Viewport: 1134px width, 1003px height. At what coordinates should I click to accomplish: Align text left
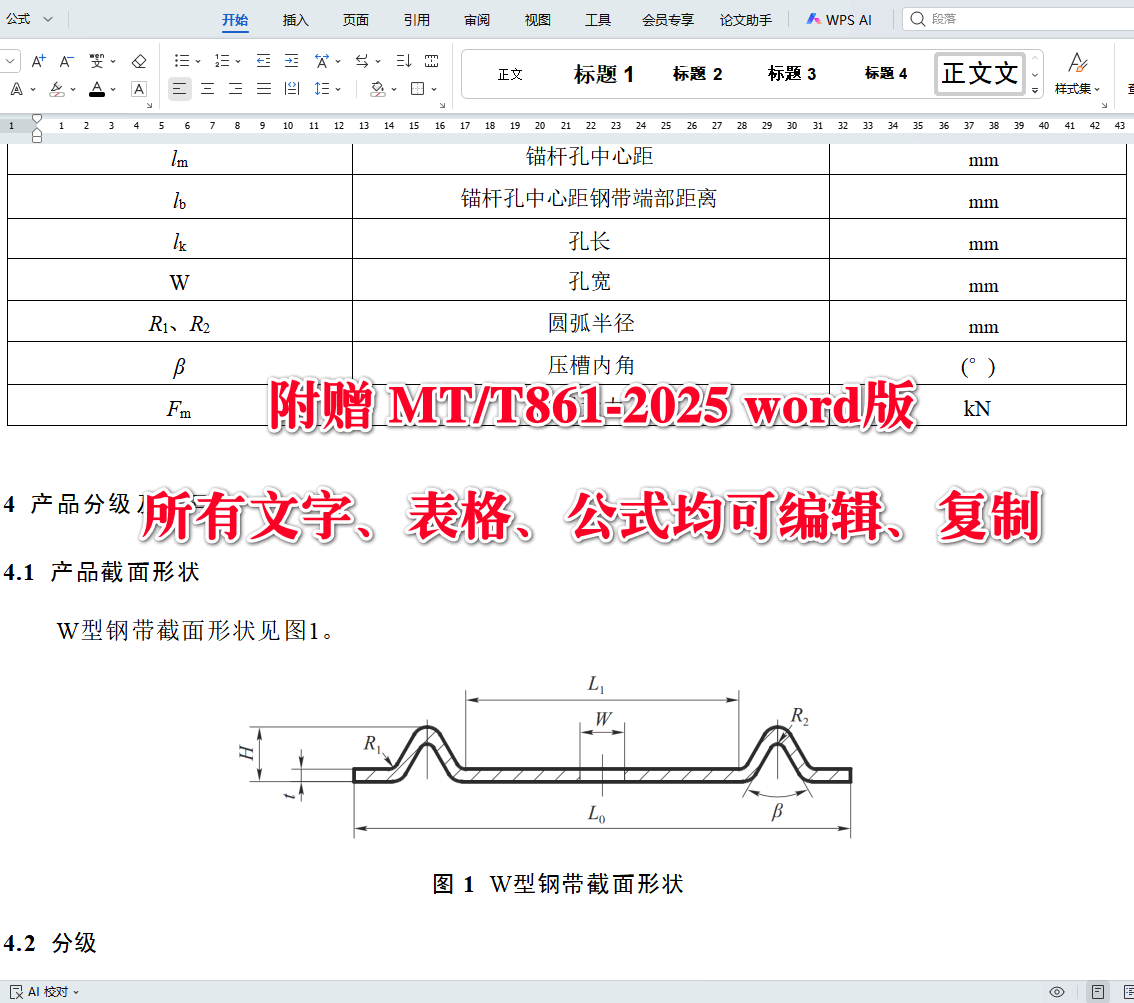pyautogui.click(x=179, y=89)
